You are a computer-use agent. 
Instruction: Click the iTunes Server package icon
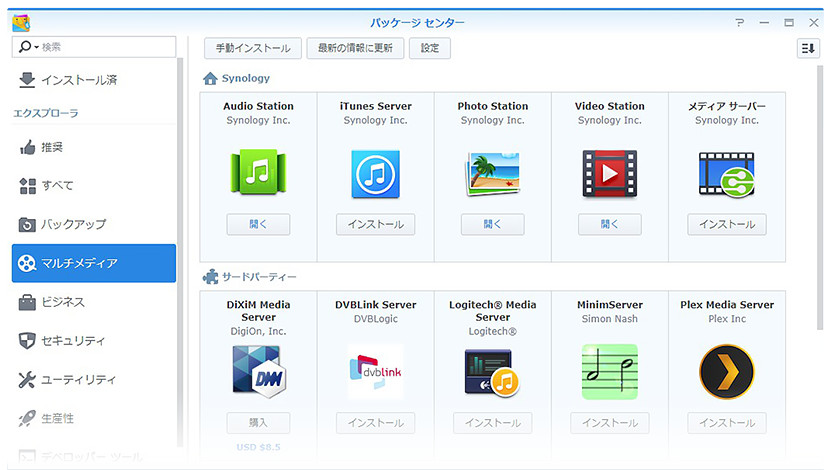(375, 173)
